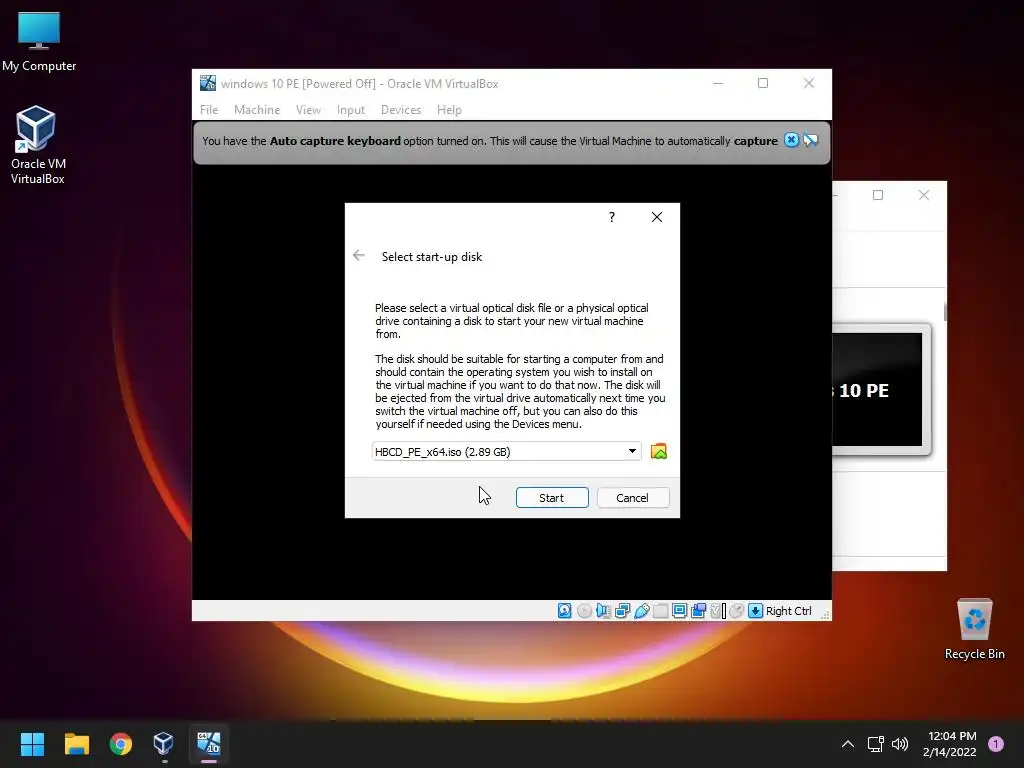The width and height of the screenshot is (1024, 768).
Task: Open the Help menu
Action: point(449,110)
